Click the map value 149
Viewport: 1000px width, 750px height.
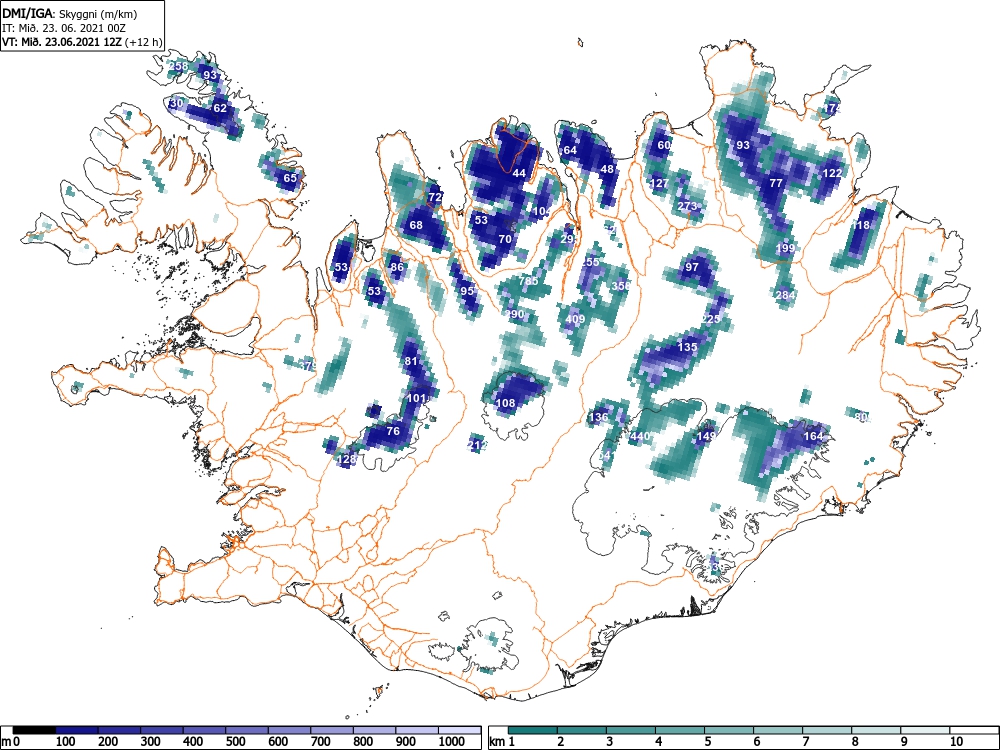coord(706,436)
